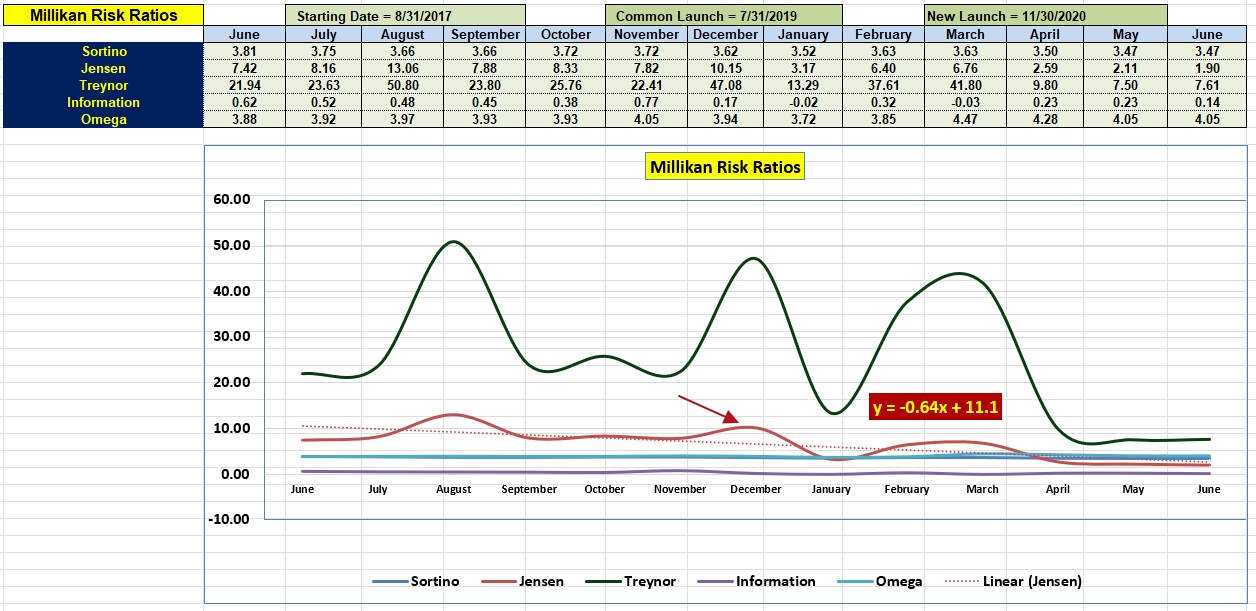The height and width of the screenshot is (611, 1256).
Task: Select the Treynor legend entry
Action: [631, 581]
